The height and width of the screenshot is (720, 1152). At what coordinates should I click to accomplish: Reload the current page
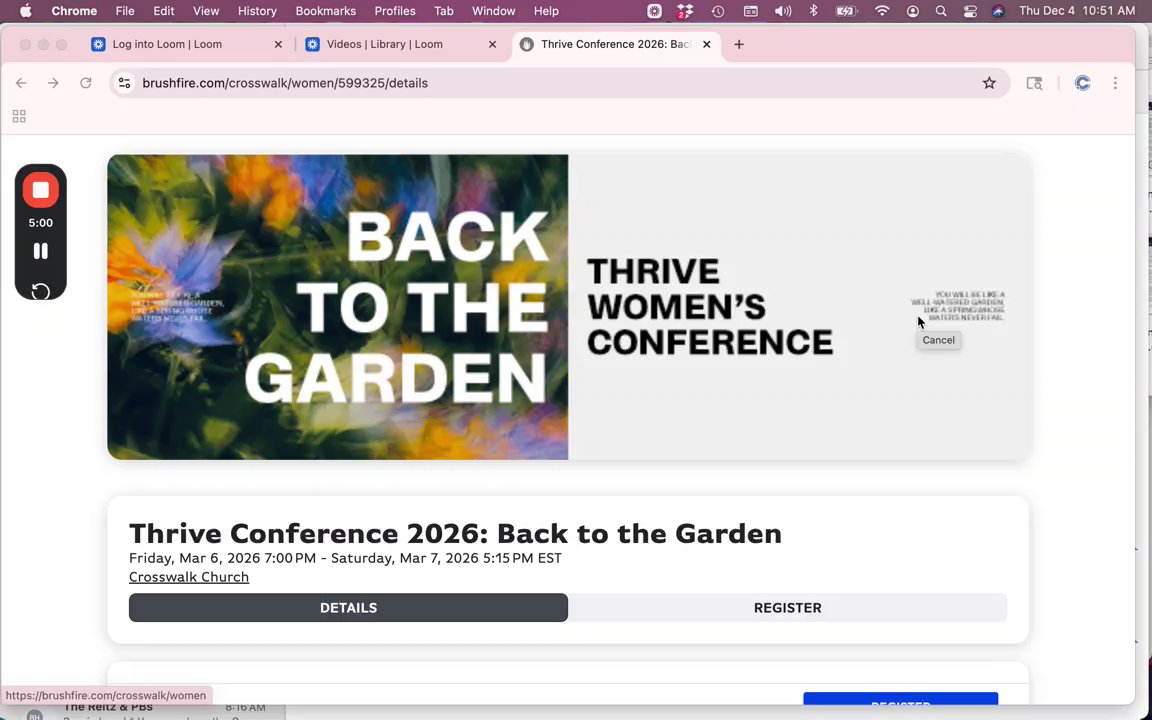coord(86,83)
